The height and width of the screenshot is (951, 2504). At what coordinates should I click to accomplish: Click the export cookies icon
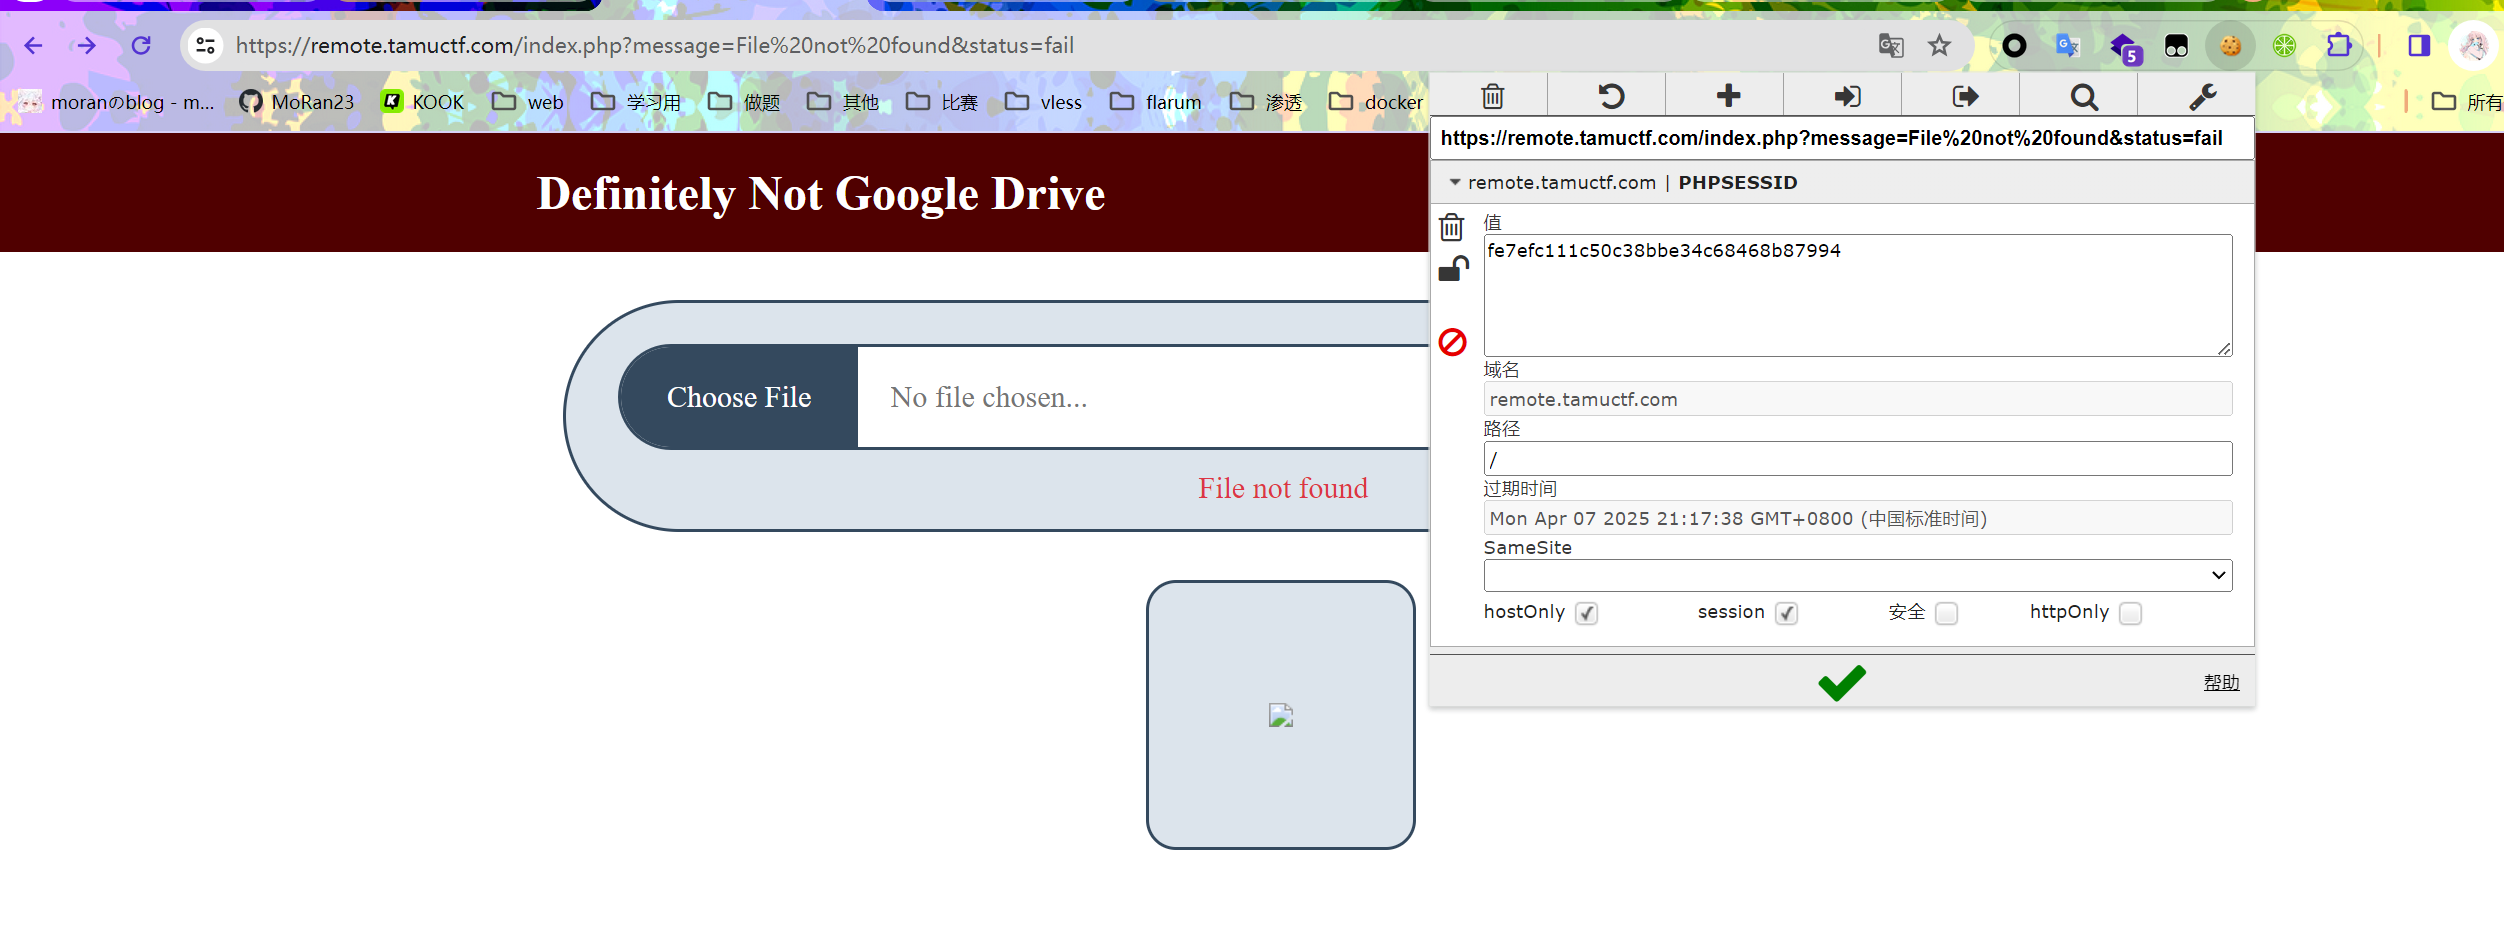pos(1964,96)
